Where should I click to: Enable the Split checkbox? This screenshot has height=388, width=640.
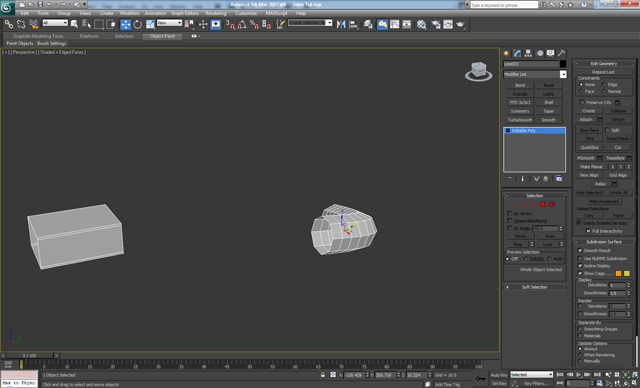click(607, 130)
